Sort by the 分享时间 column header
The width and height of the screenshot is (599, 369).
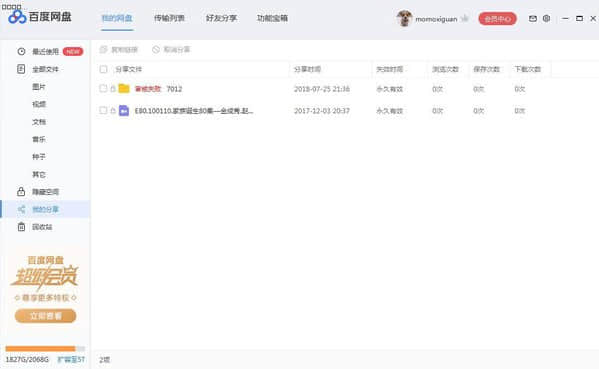(307, 69)
